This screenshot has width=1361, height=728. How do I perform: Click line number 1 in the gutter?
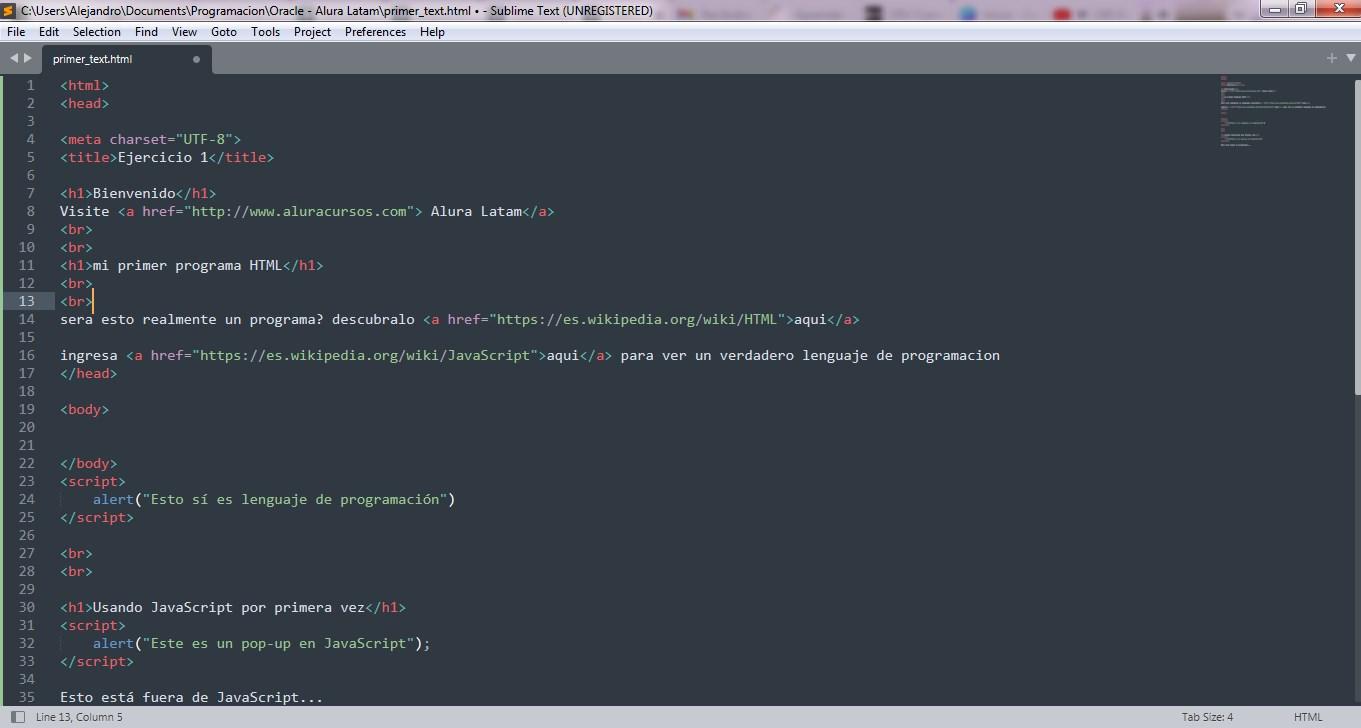pos(31,85)
